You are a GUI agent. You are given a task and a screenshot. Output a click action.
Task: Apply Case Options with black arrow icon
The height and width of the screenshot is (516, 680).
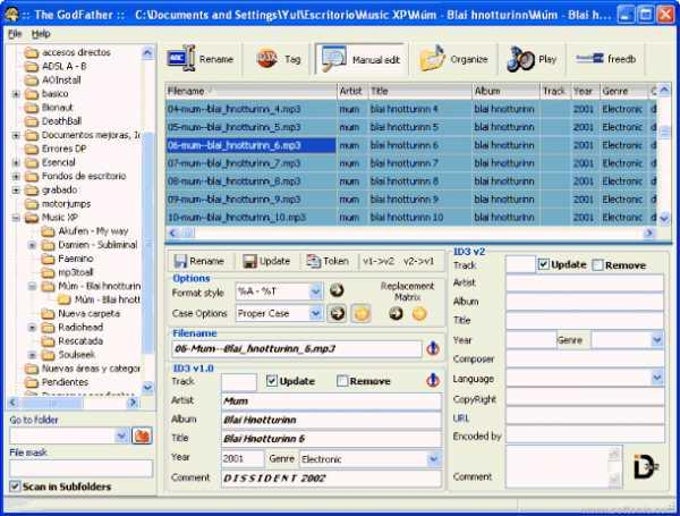(x=337, y=313)
